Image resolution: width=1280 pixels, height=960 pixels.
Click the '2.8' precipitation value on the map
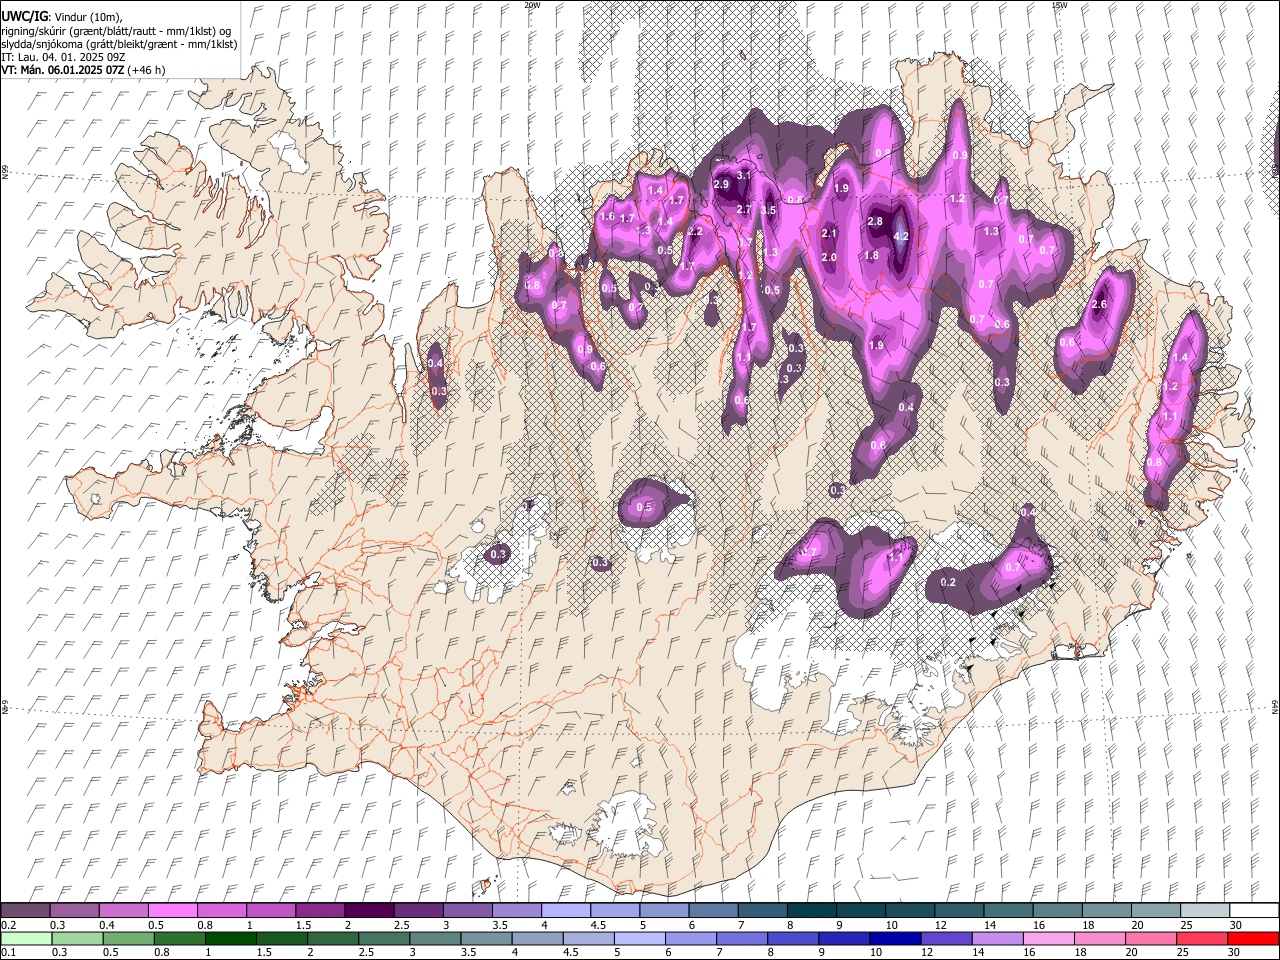click(874, 222)
